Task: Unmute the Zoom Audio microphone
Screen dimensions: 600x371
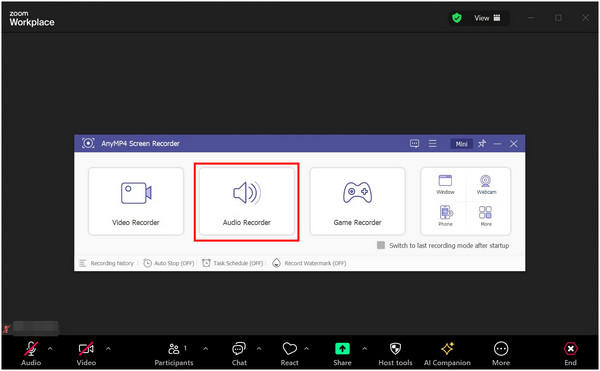Action: (x=31, y=354)
